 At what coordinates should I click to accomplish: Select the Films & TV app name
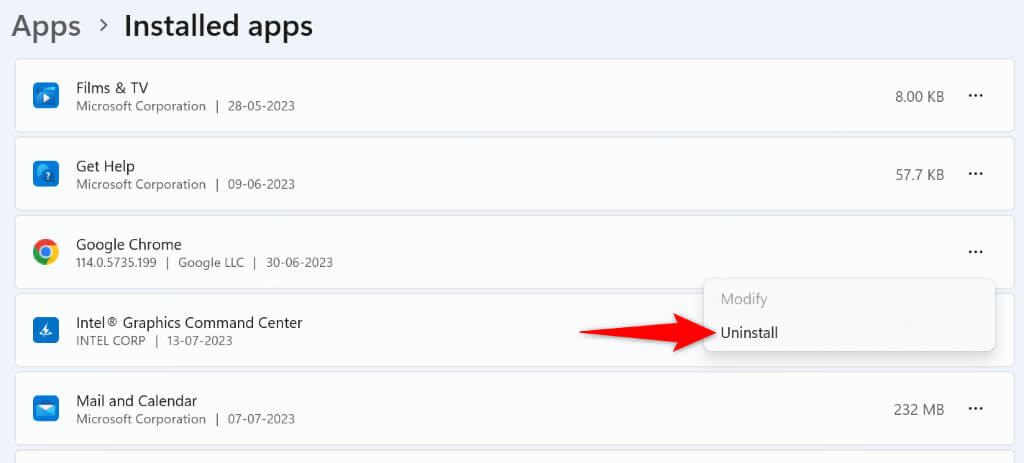tap(113, 88)
